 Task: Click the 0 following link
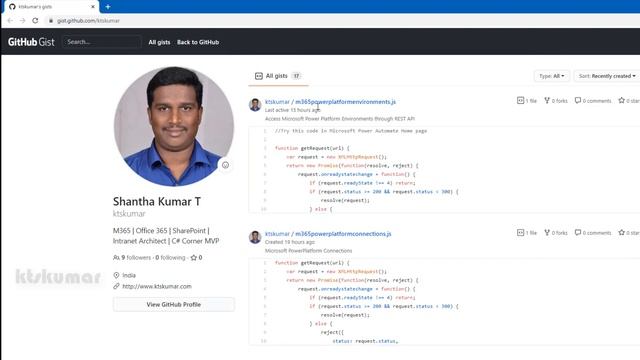click(170, 258)
